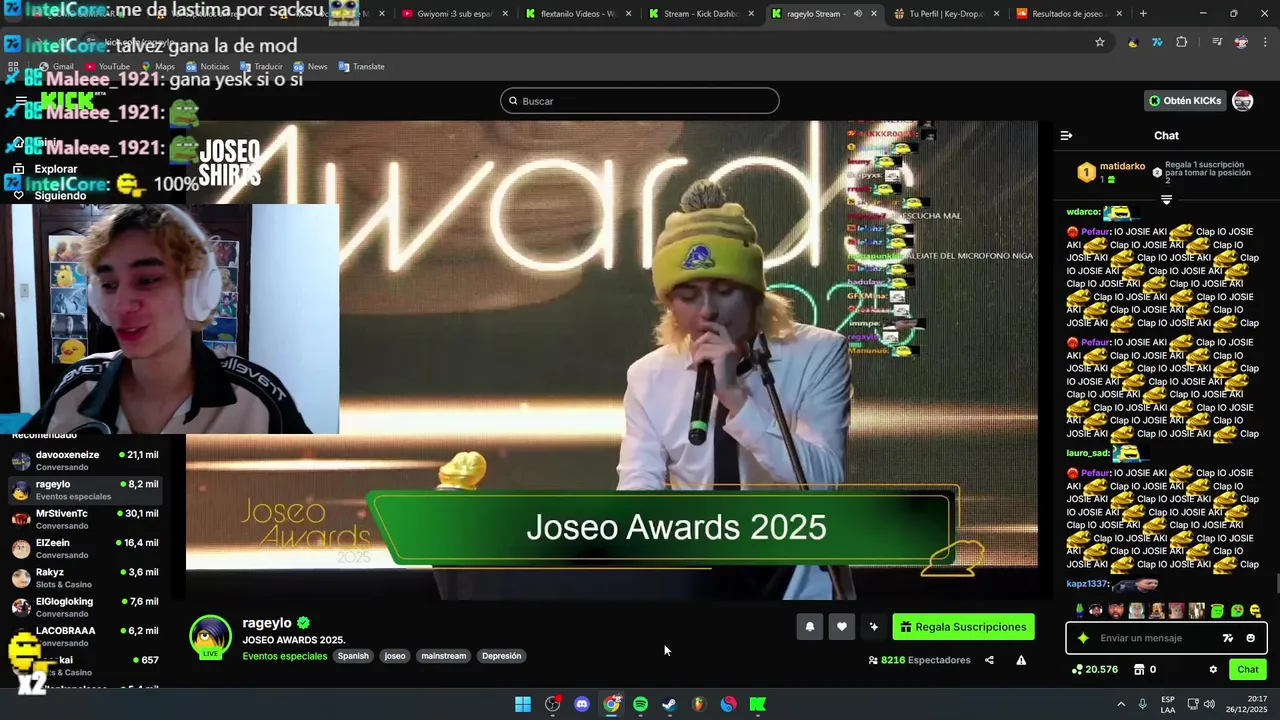This screenshot has height=720, width=1280.
Task: Open Kick app icon in taskbar
Action: click(x=758, y=704)
